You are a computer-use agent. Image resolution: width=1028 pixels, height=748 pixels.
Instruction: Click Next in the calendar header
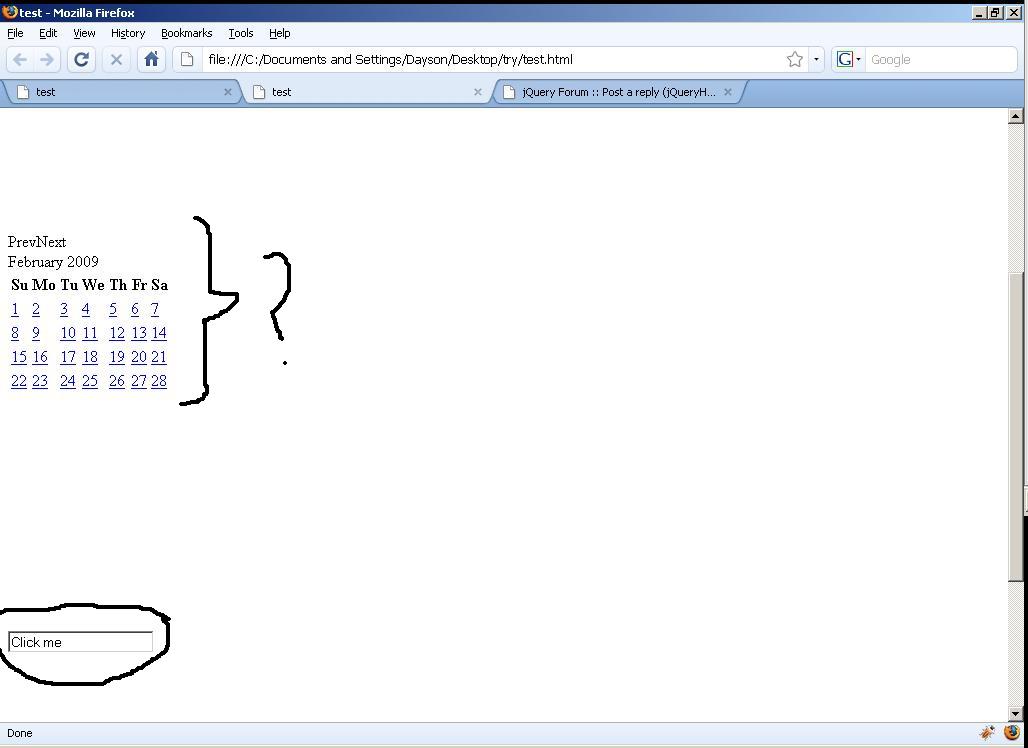tap(52, 242)
